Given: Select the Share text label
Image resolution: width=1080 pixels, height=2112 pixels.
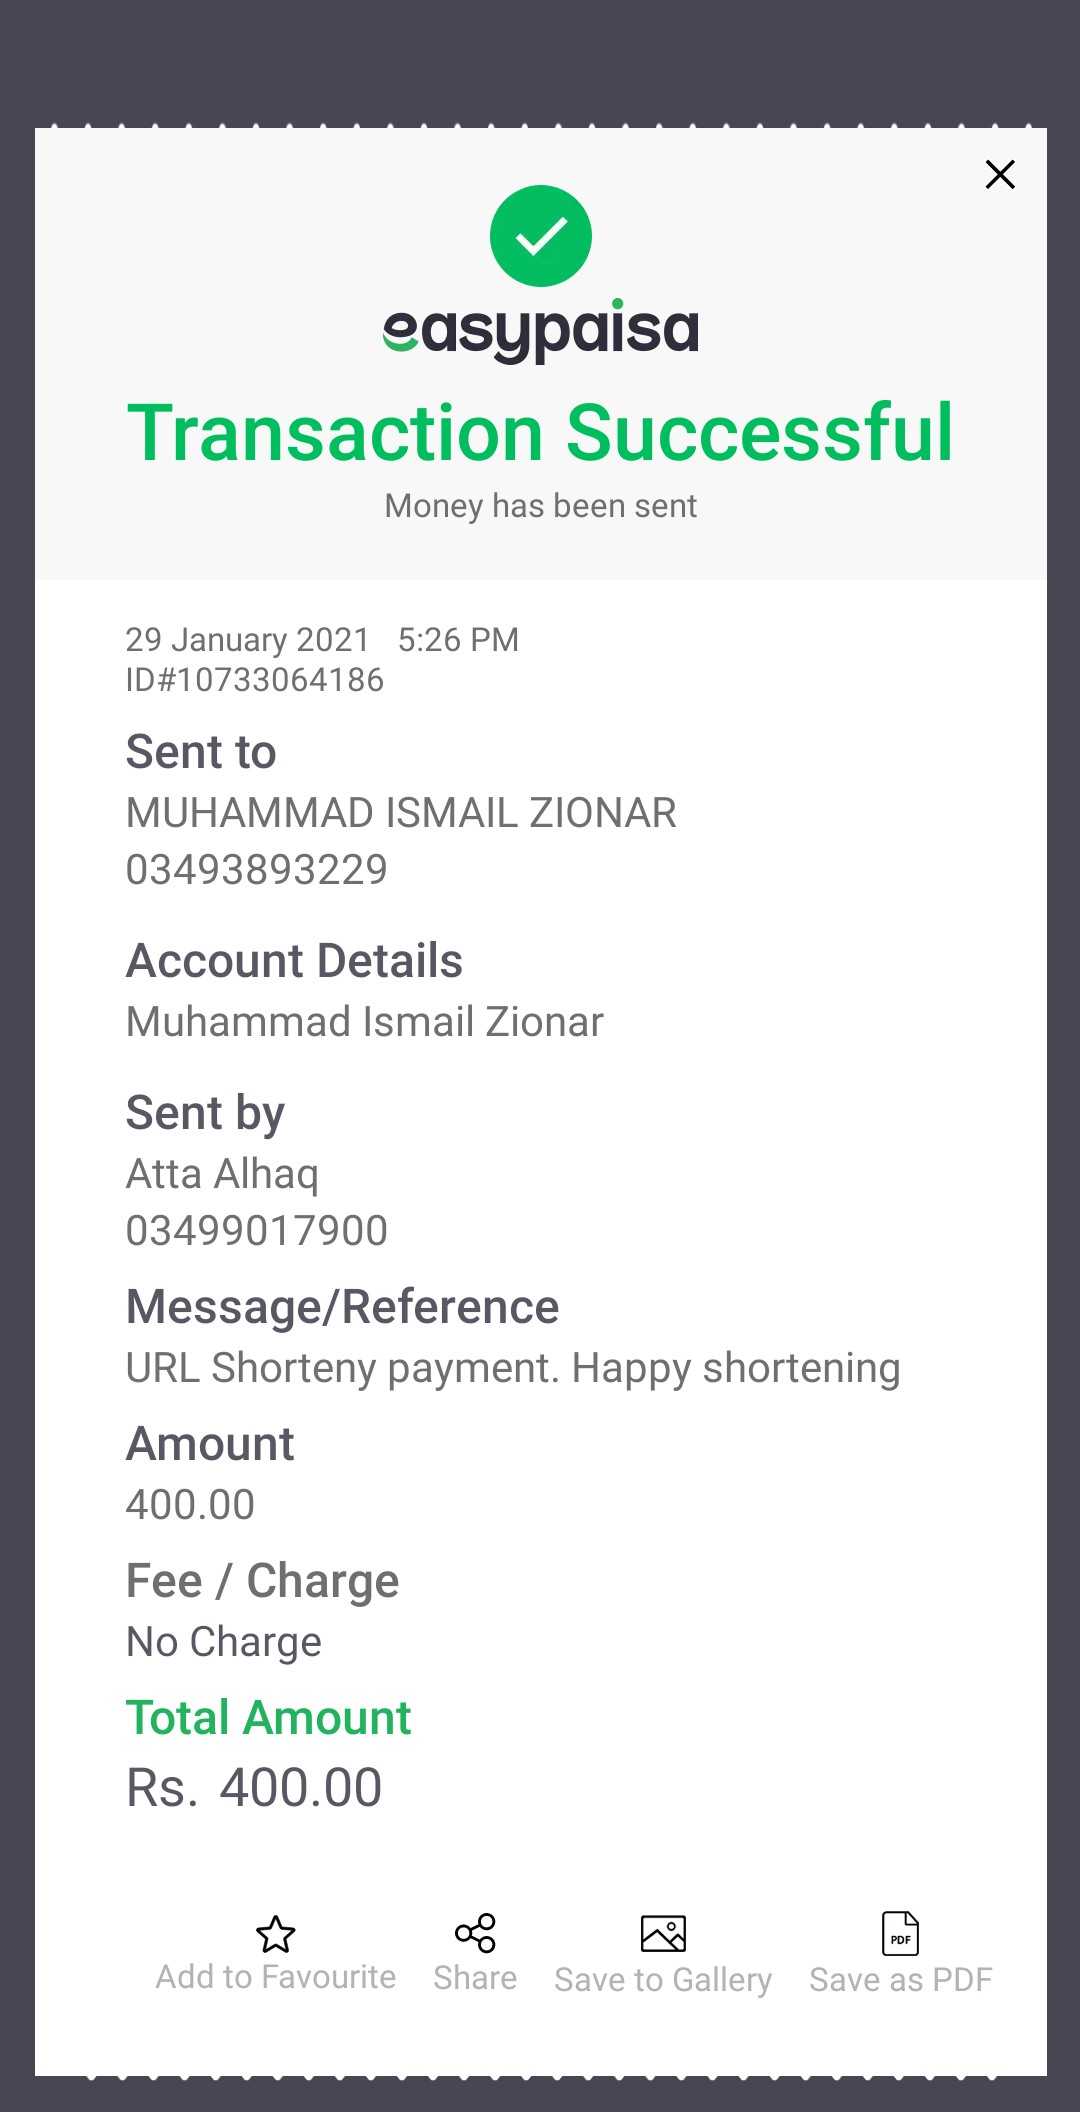Looking at the screenshot, I should tap(475, 1978).
